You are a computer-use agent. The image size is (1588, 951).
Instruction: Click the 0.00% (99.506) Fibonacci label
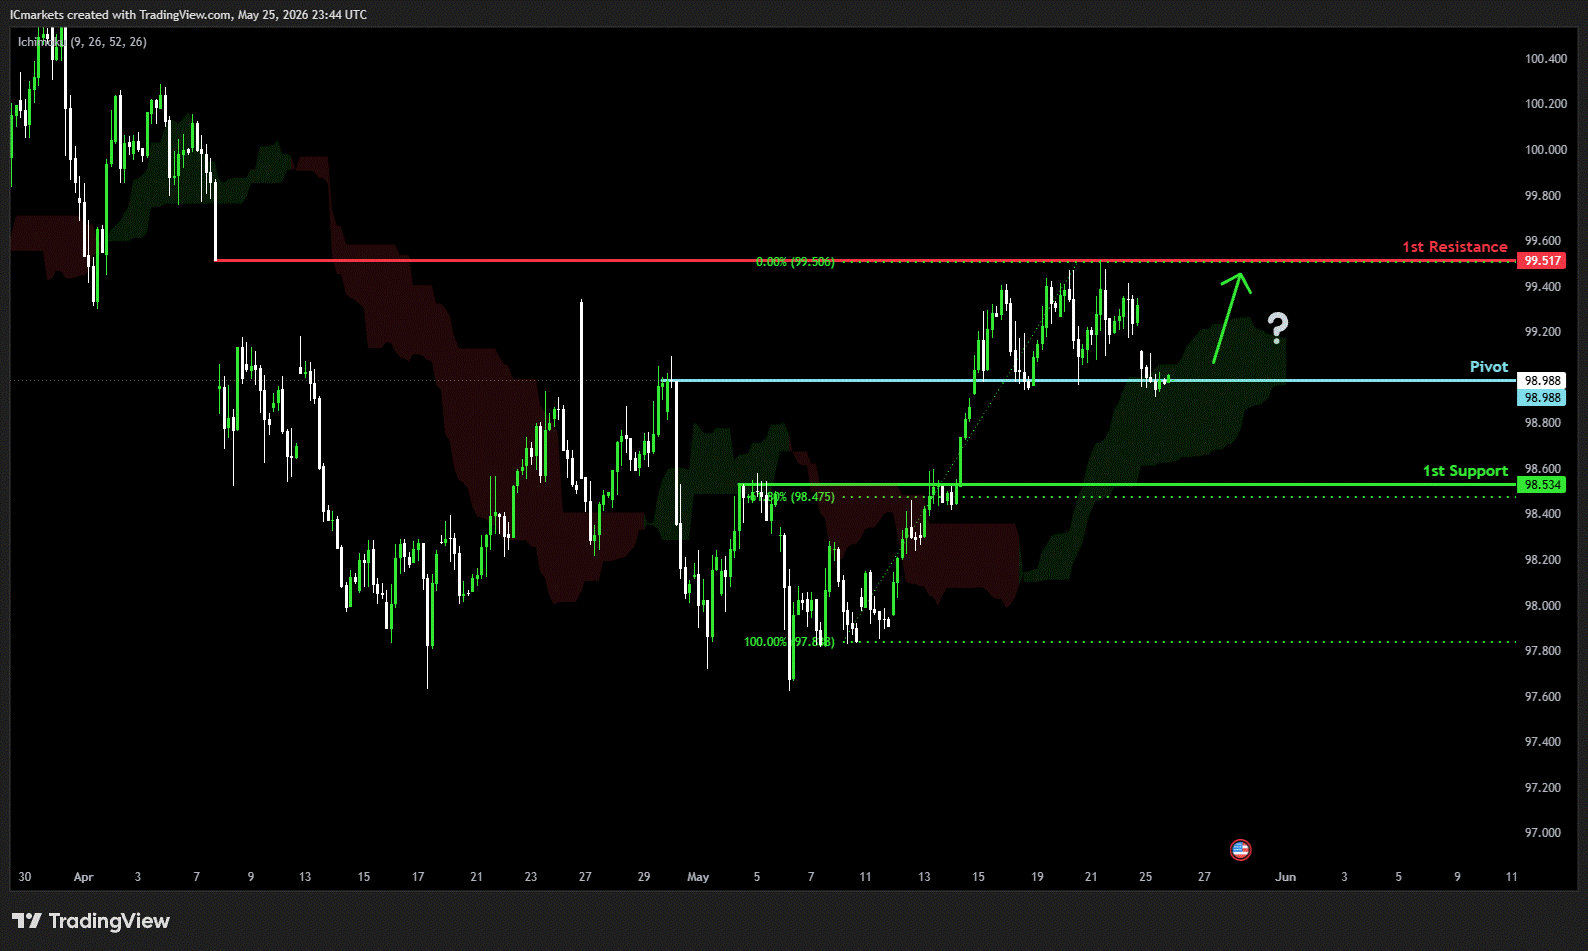795,262
